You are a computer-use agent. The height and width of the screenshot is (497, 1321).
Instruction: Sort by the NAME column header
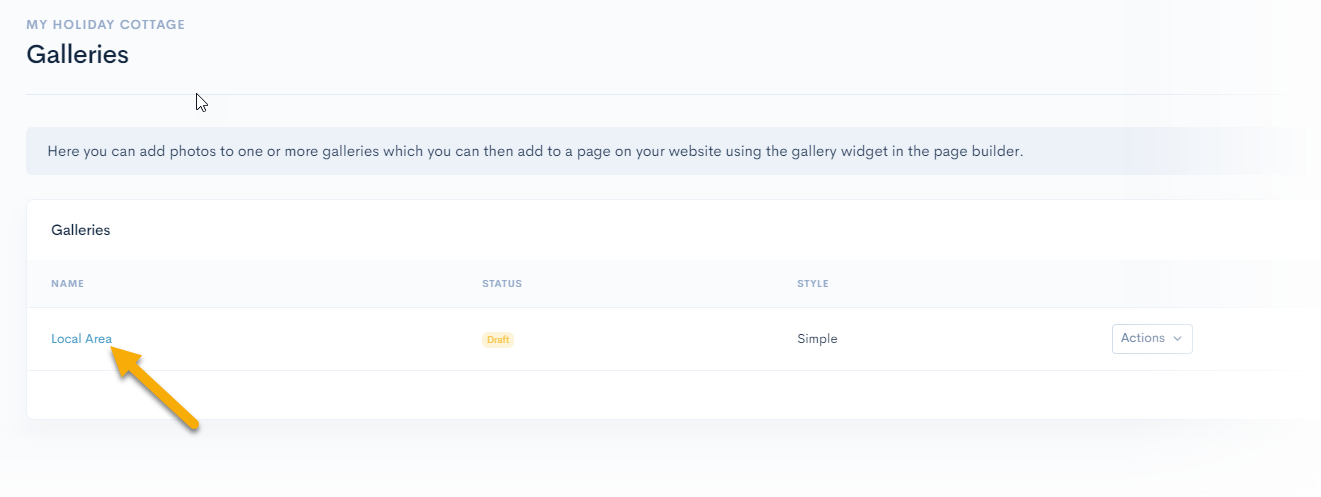(67, 284)
